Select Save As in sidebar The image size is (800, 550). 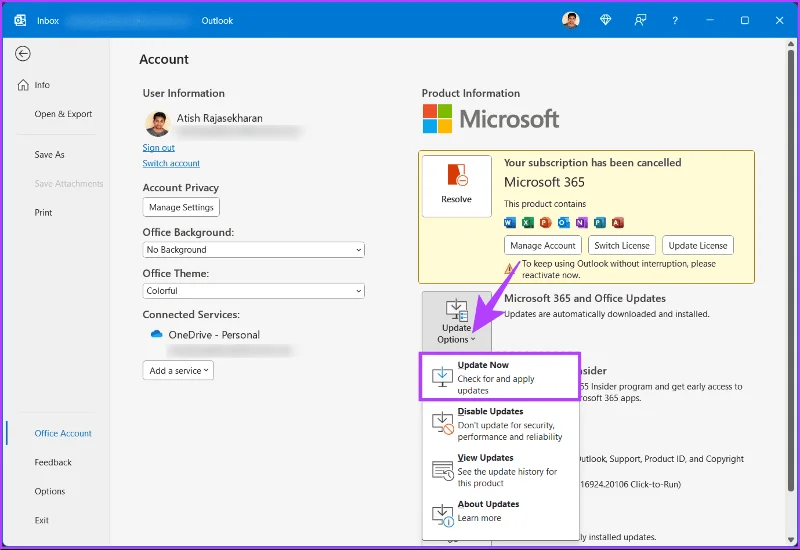[49, 155]
